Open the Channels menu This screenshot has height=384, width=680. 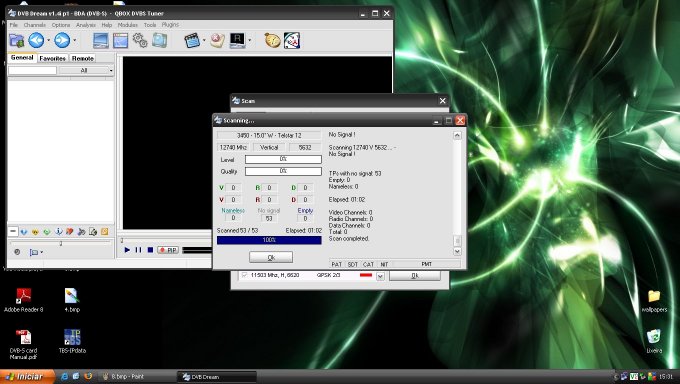tap(35, 25)
